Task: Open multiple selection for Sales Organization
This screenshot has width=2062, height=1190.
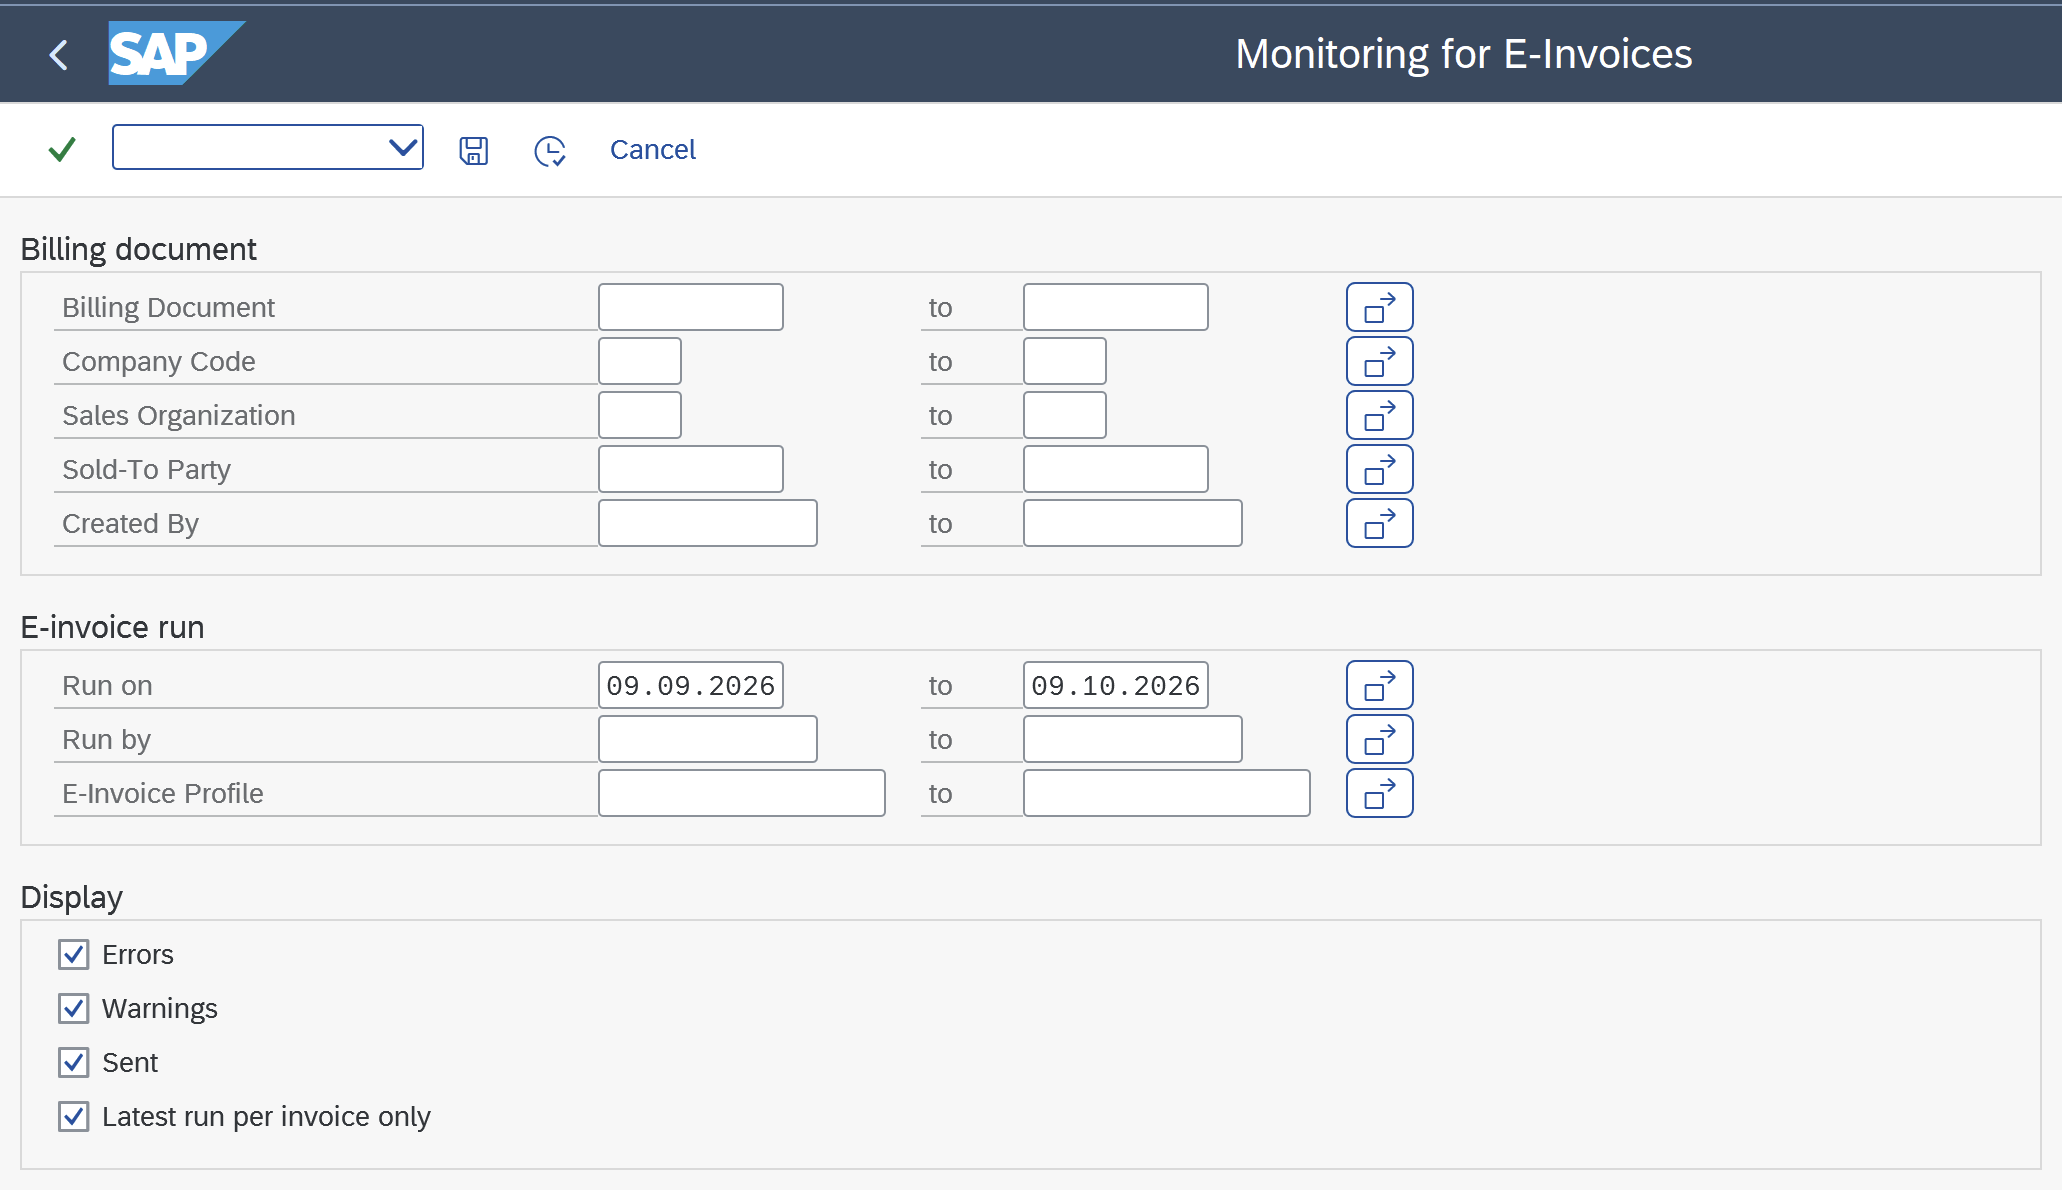Action: coord(1379,415)
